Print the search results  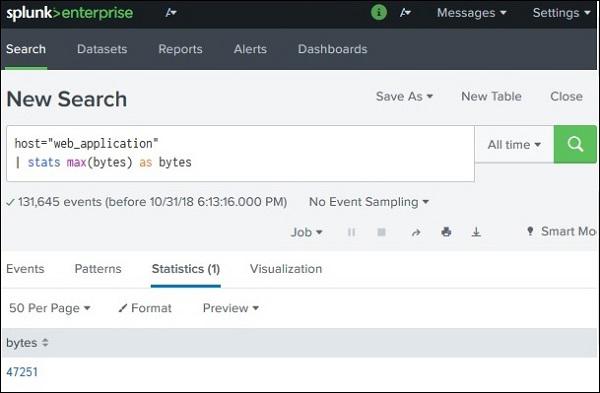pos(446,232)
